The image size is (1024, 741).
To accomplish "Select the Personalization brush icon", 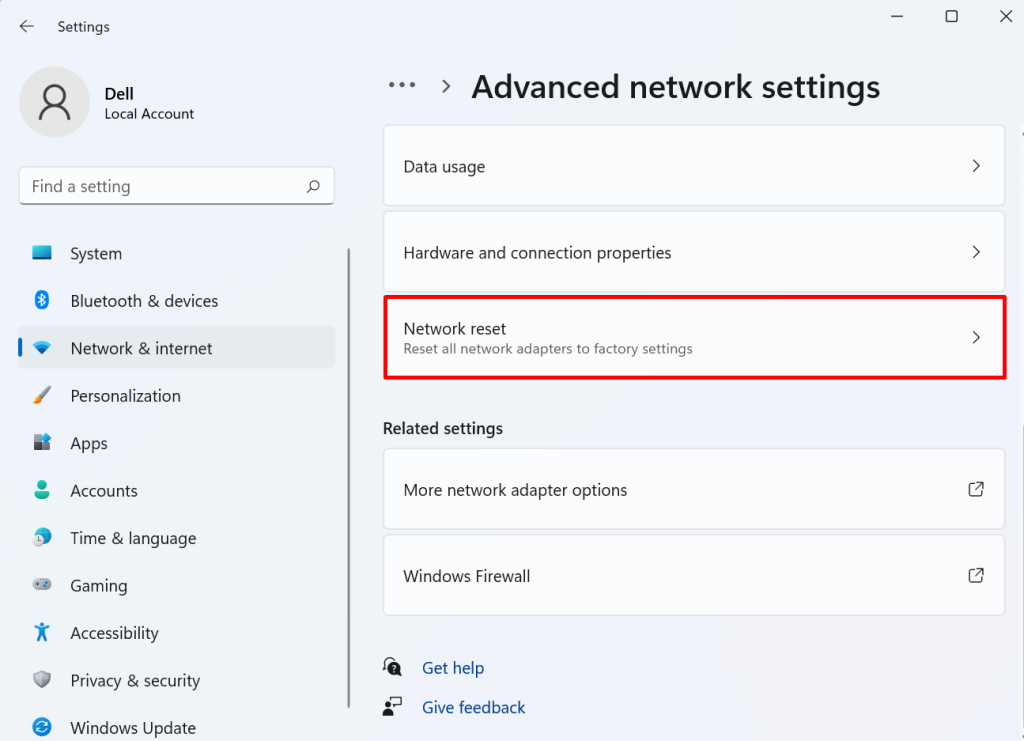I will point(40,396).
